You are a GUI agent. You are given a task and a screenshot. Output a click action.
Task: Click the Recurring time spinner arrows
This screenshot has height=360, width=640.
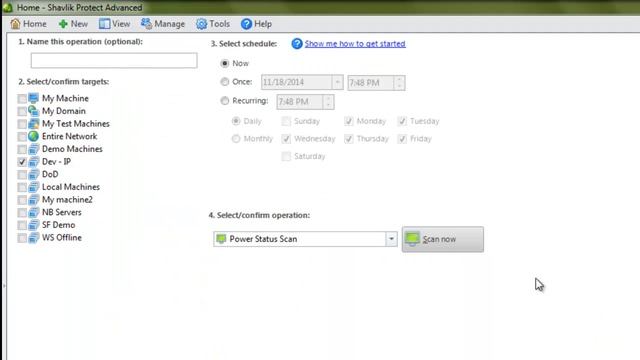(x=328, y=102)
